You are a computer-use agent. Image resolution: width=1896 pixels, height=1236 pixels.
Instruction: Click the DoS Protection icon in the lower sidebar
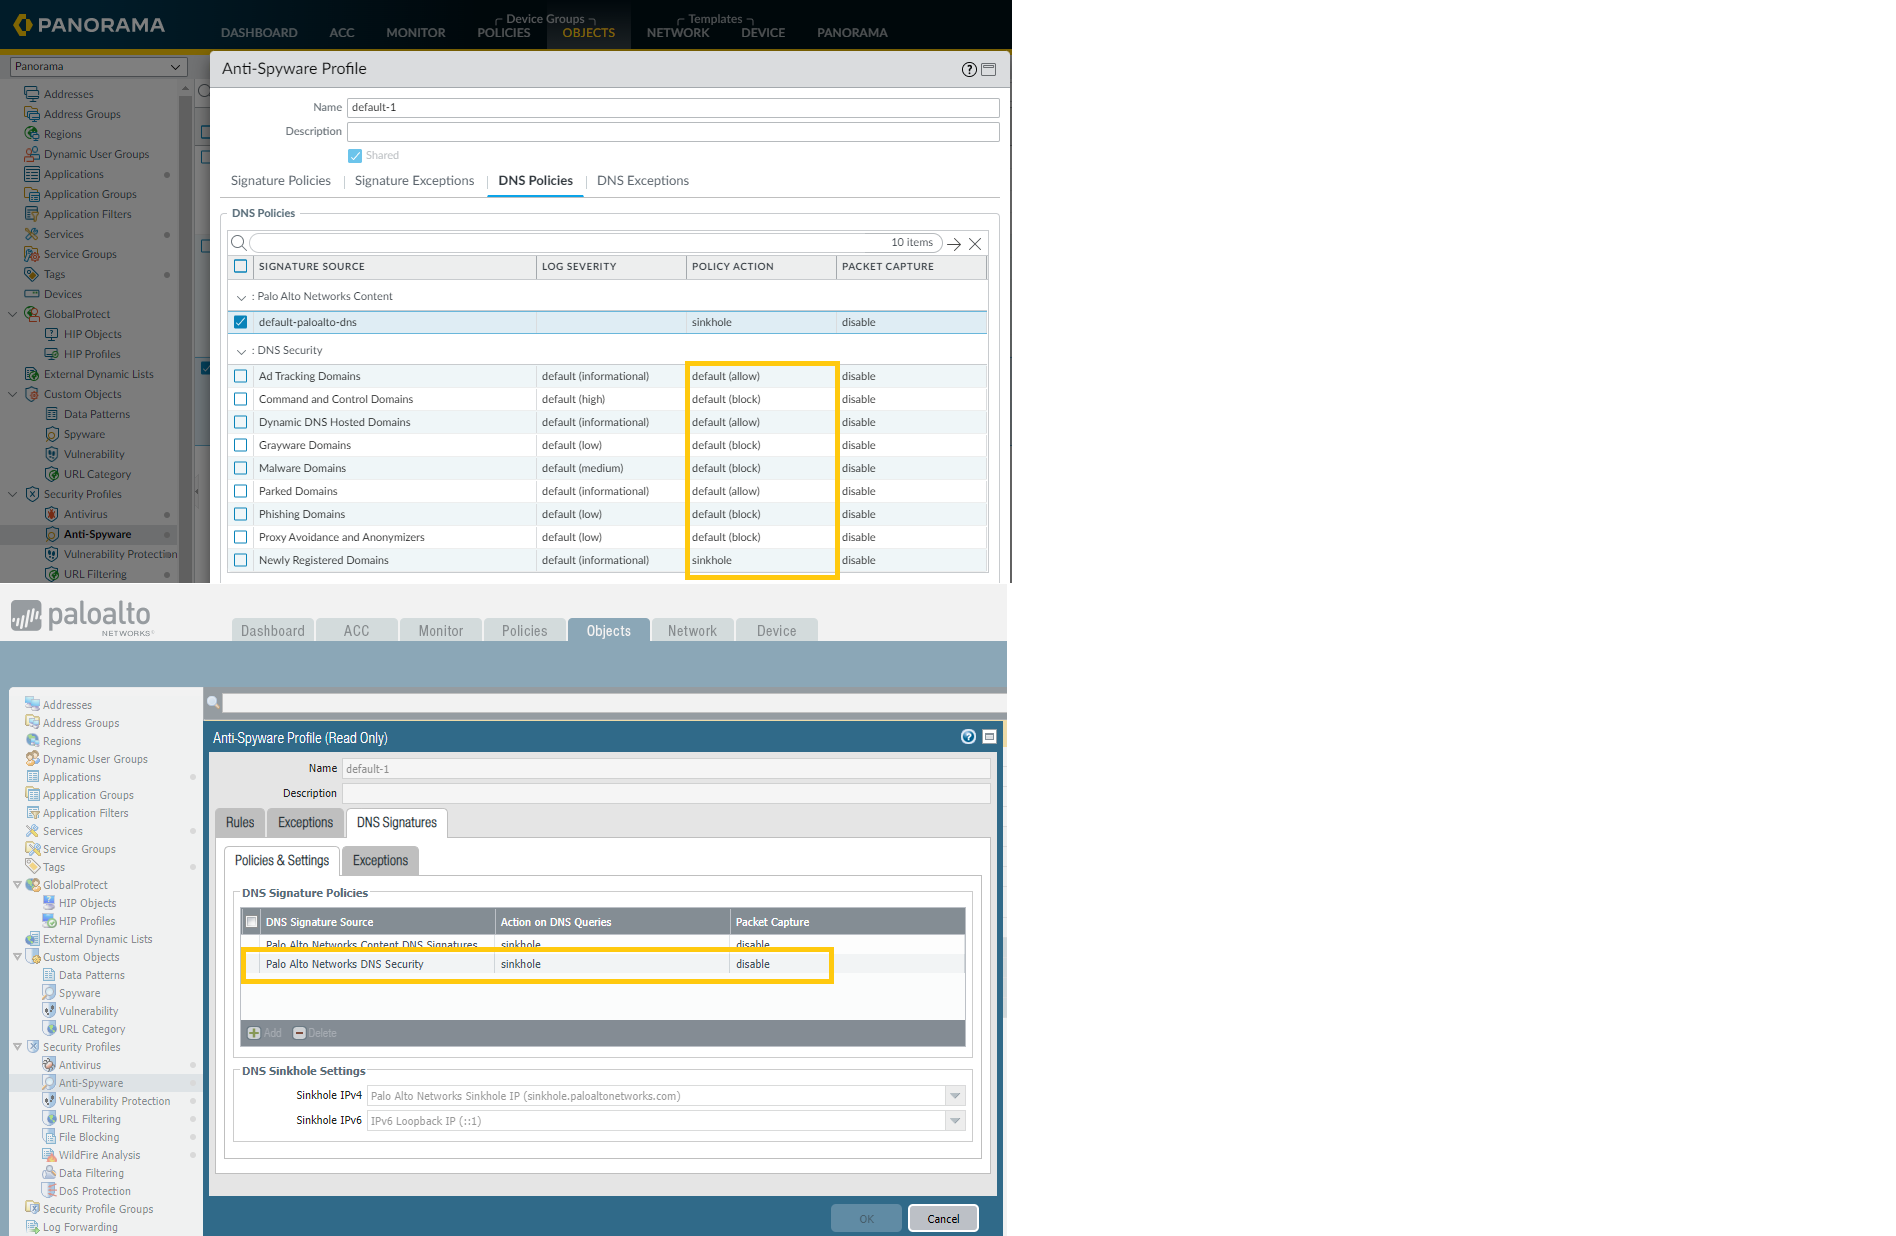click(x=49, y=1191)
